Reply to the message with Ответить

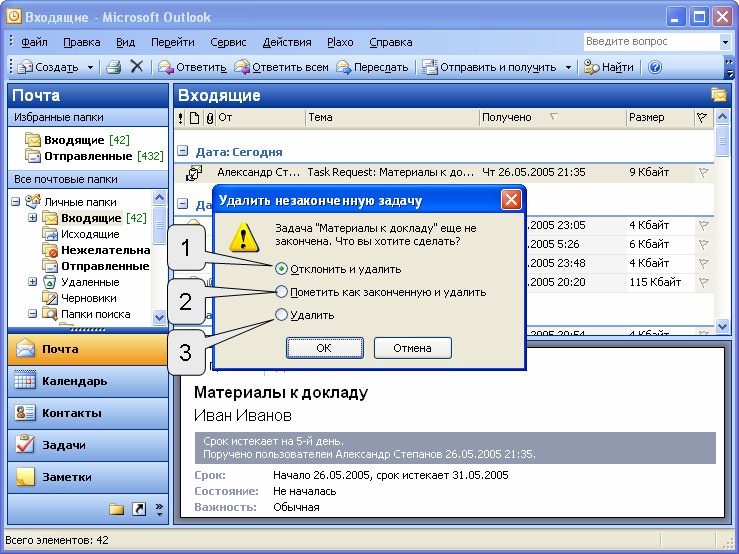point(192,67)
